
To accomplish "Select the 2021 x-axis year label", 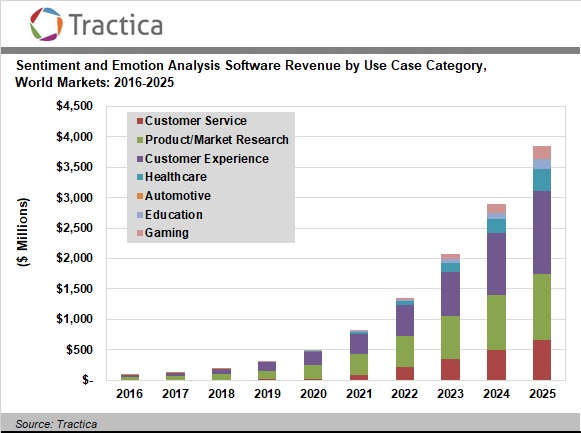I will pos(359,393).
